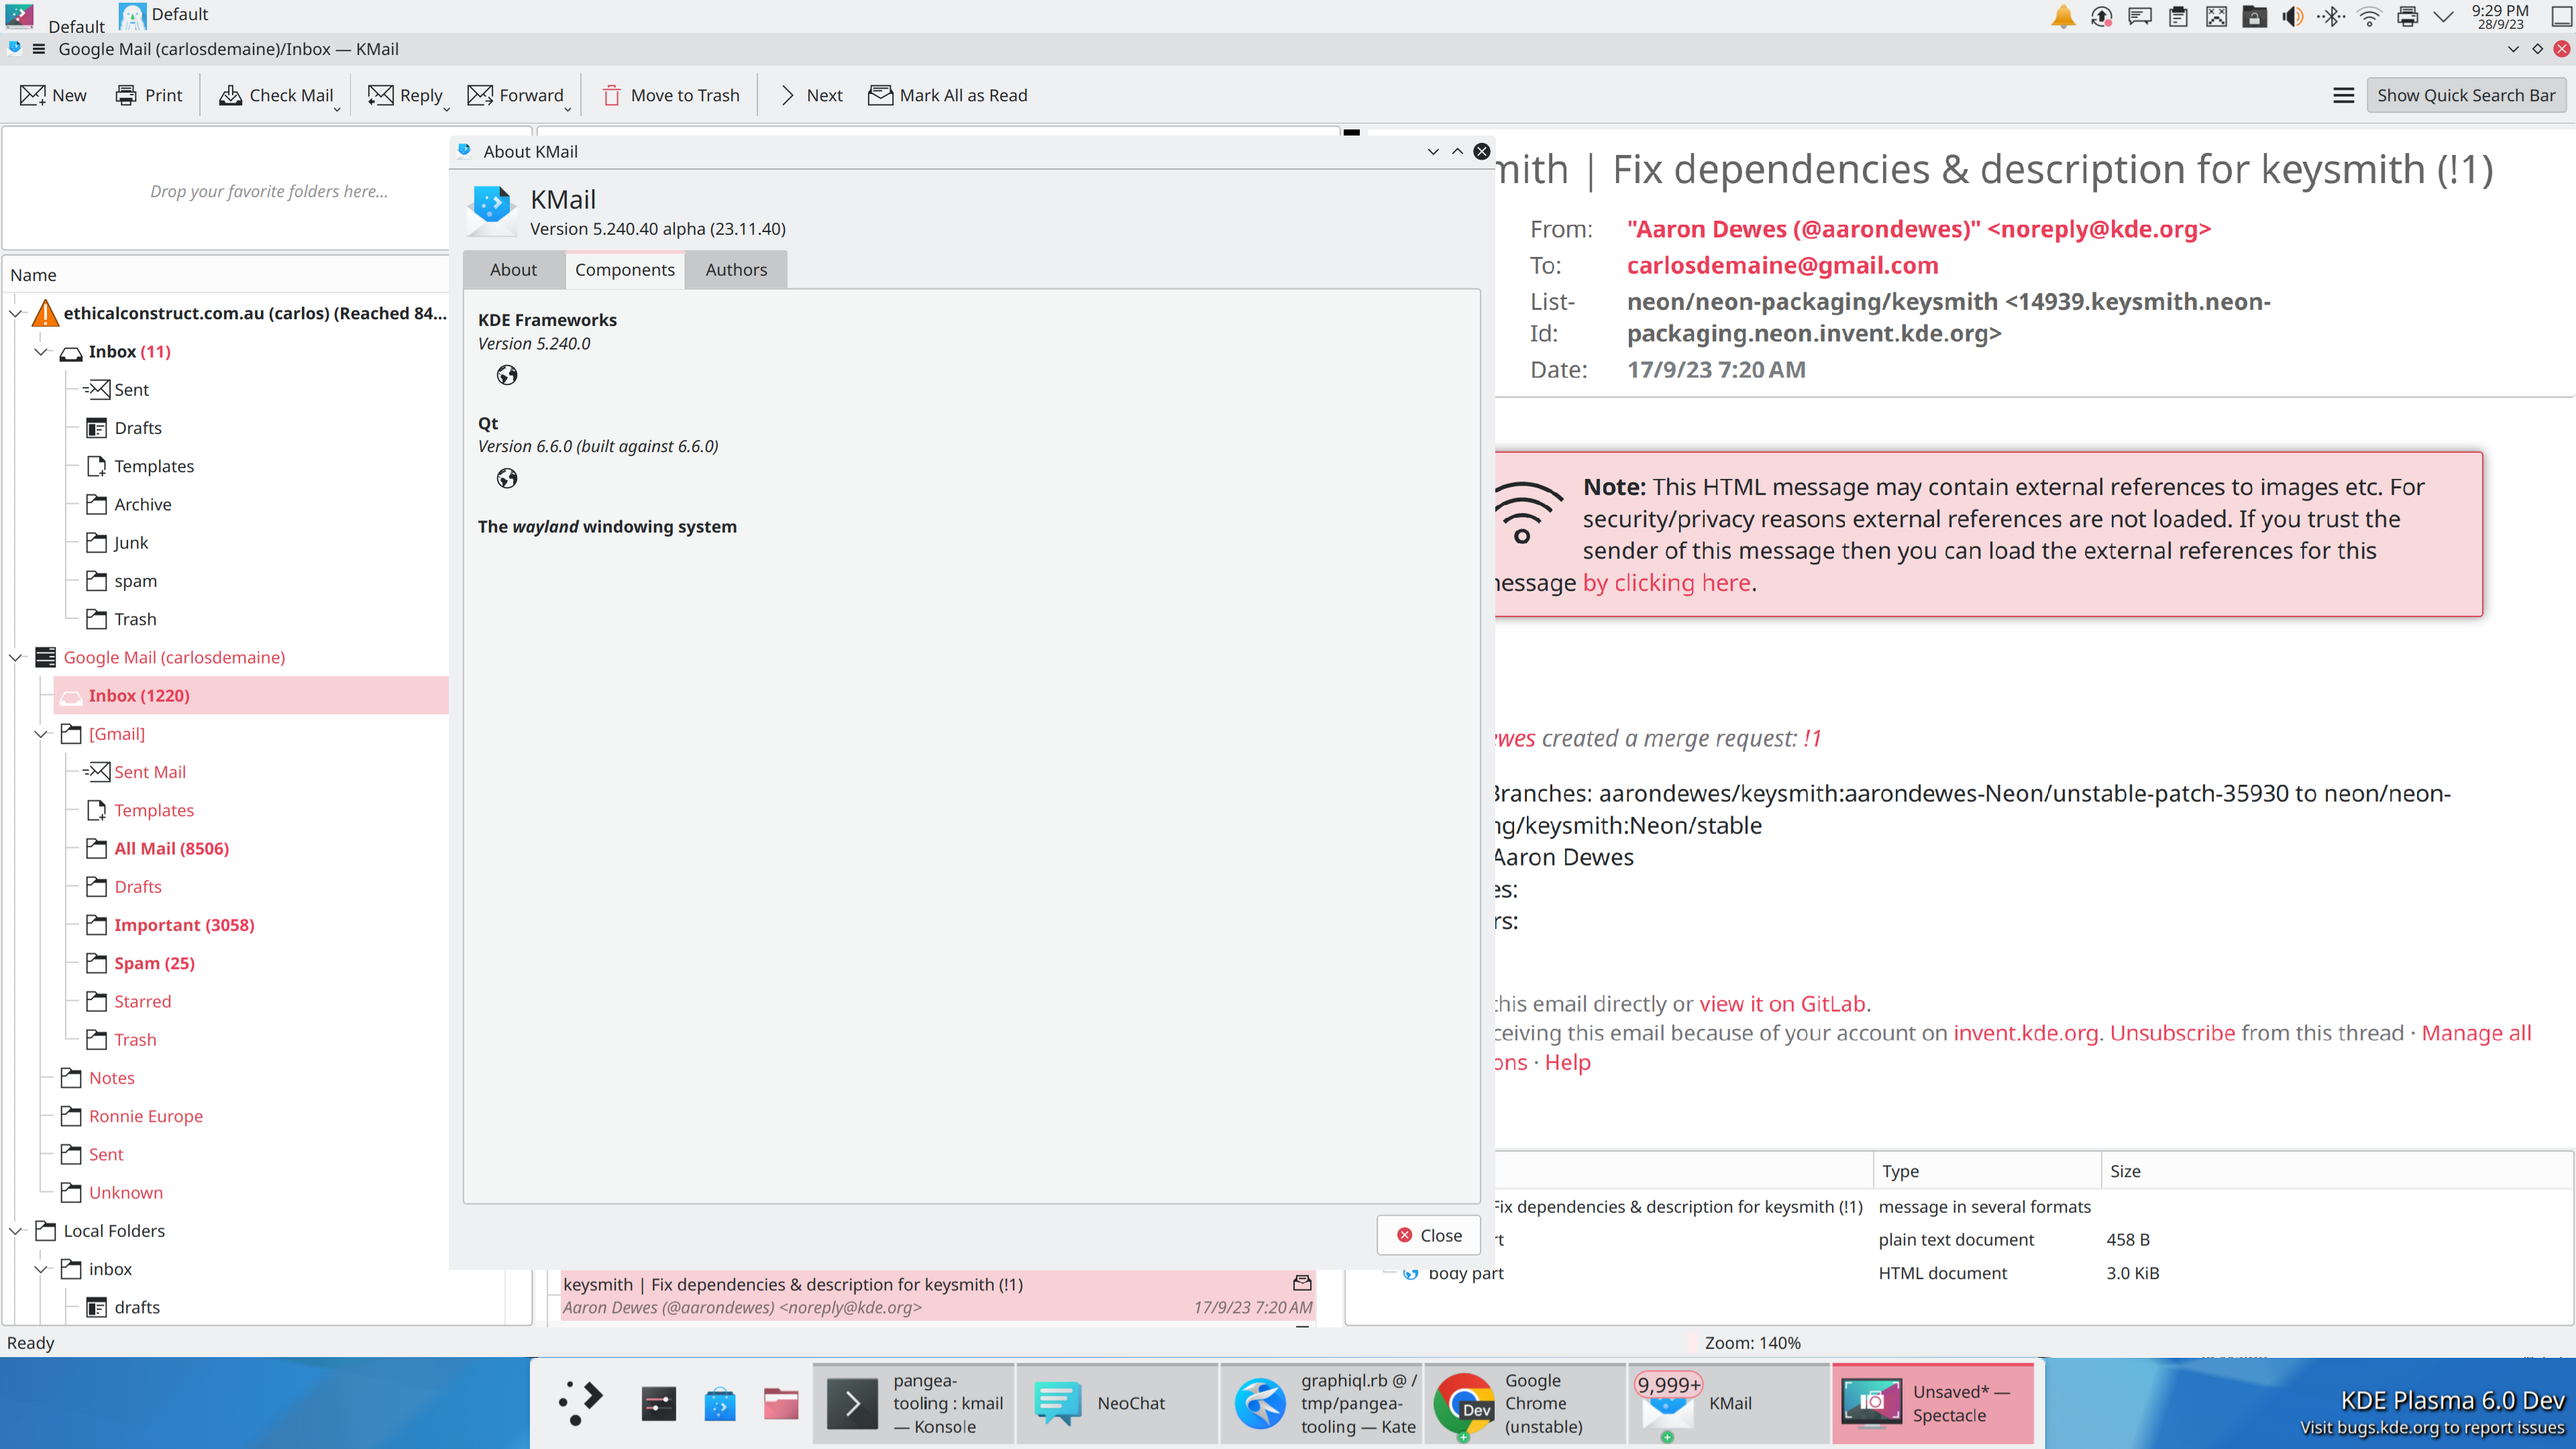Screen dimensions: 2576x1449
Task: Select the Important 3058 folder
Action: tap(182, 924)
